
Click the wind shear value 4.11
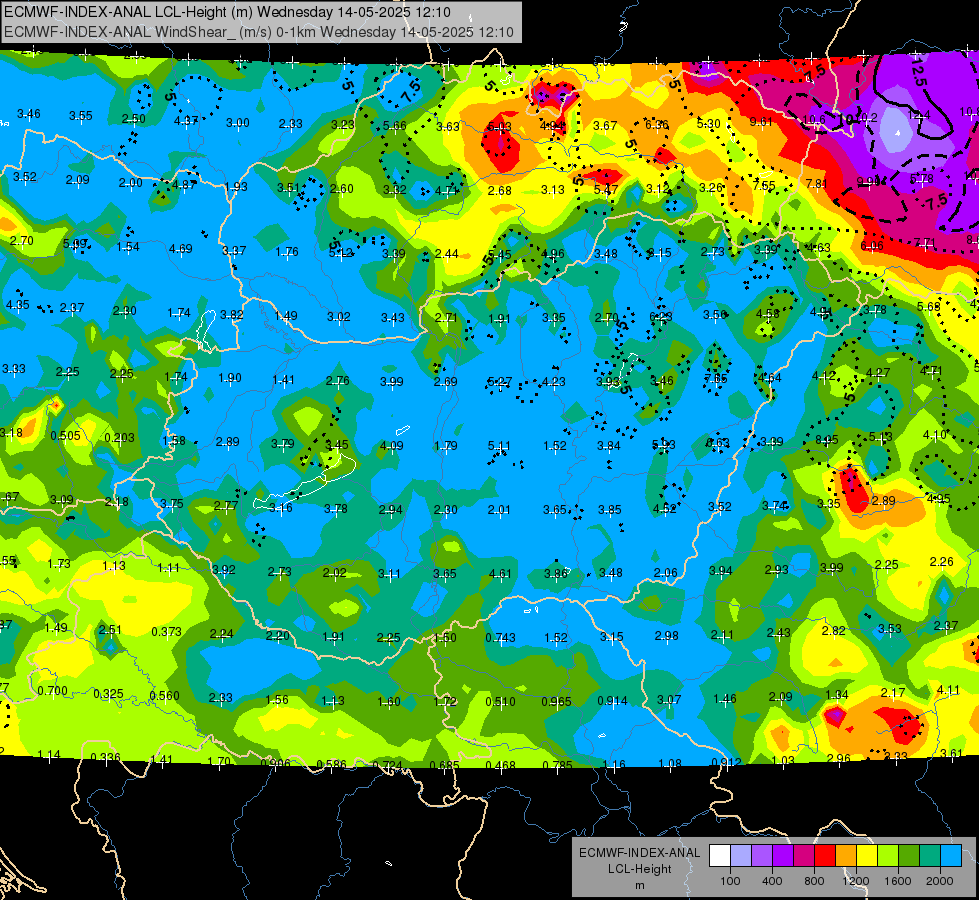coord(948,690)
